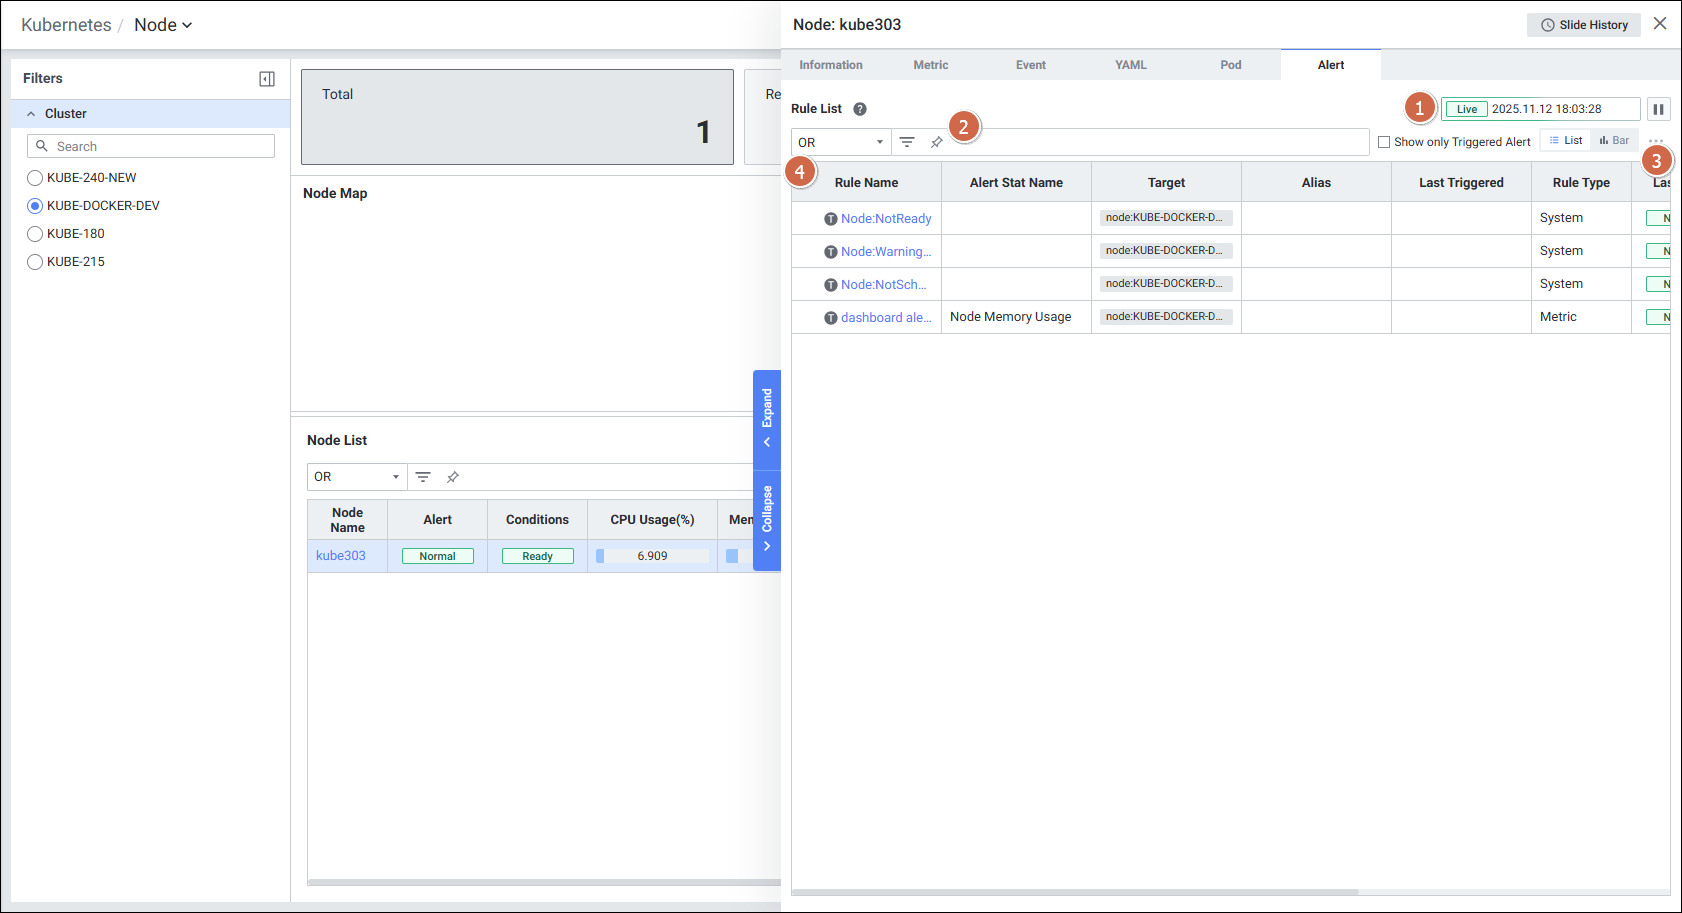Open the Node:NotReady rule link
The width and height of the screenshot is (1682, 913).
pos(885,219)
